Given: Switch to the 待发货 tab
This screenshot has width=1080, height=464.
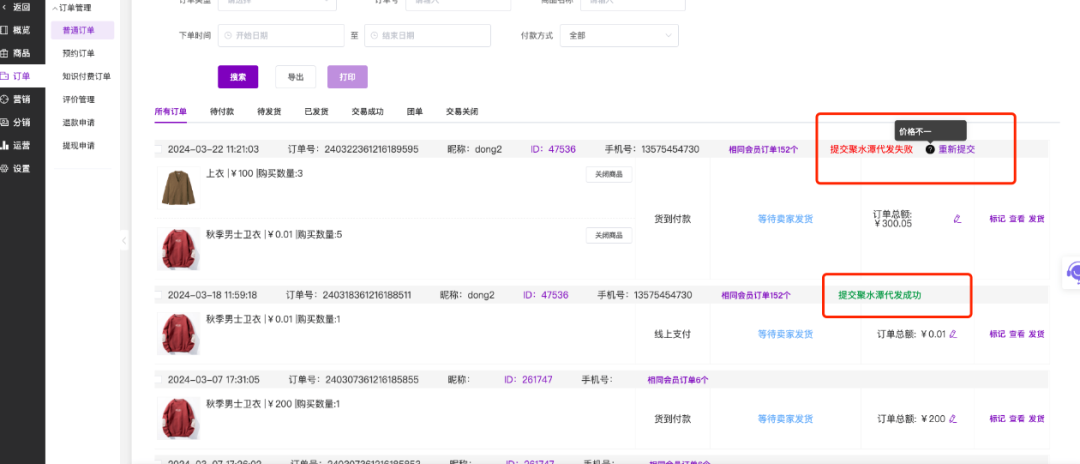Looking at the screenshot, I should (x=268, y=112).
